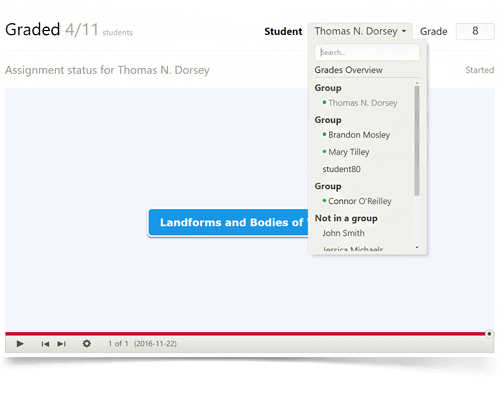The height and width of the screenshot is (420, 501).
Task: Click the dropdown list scrollbar thumb
Action: [x=417, y=141]
